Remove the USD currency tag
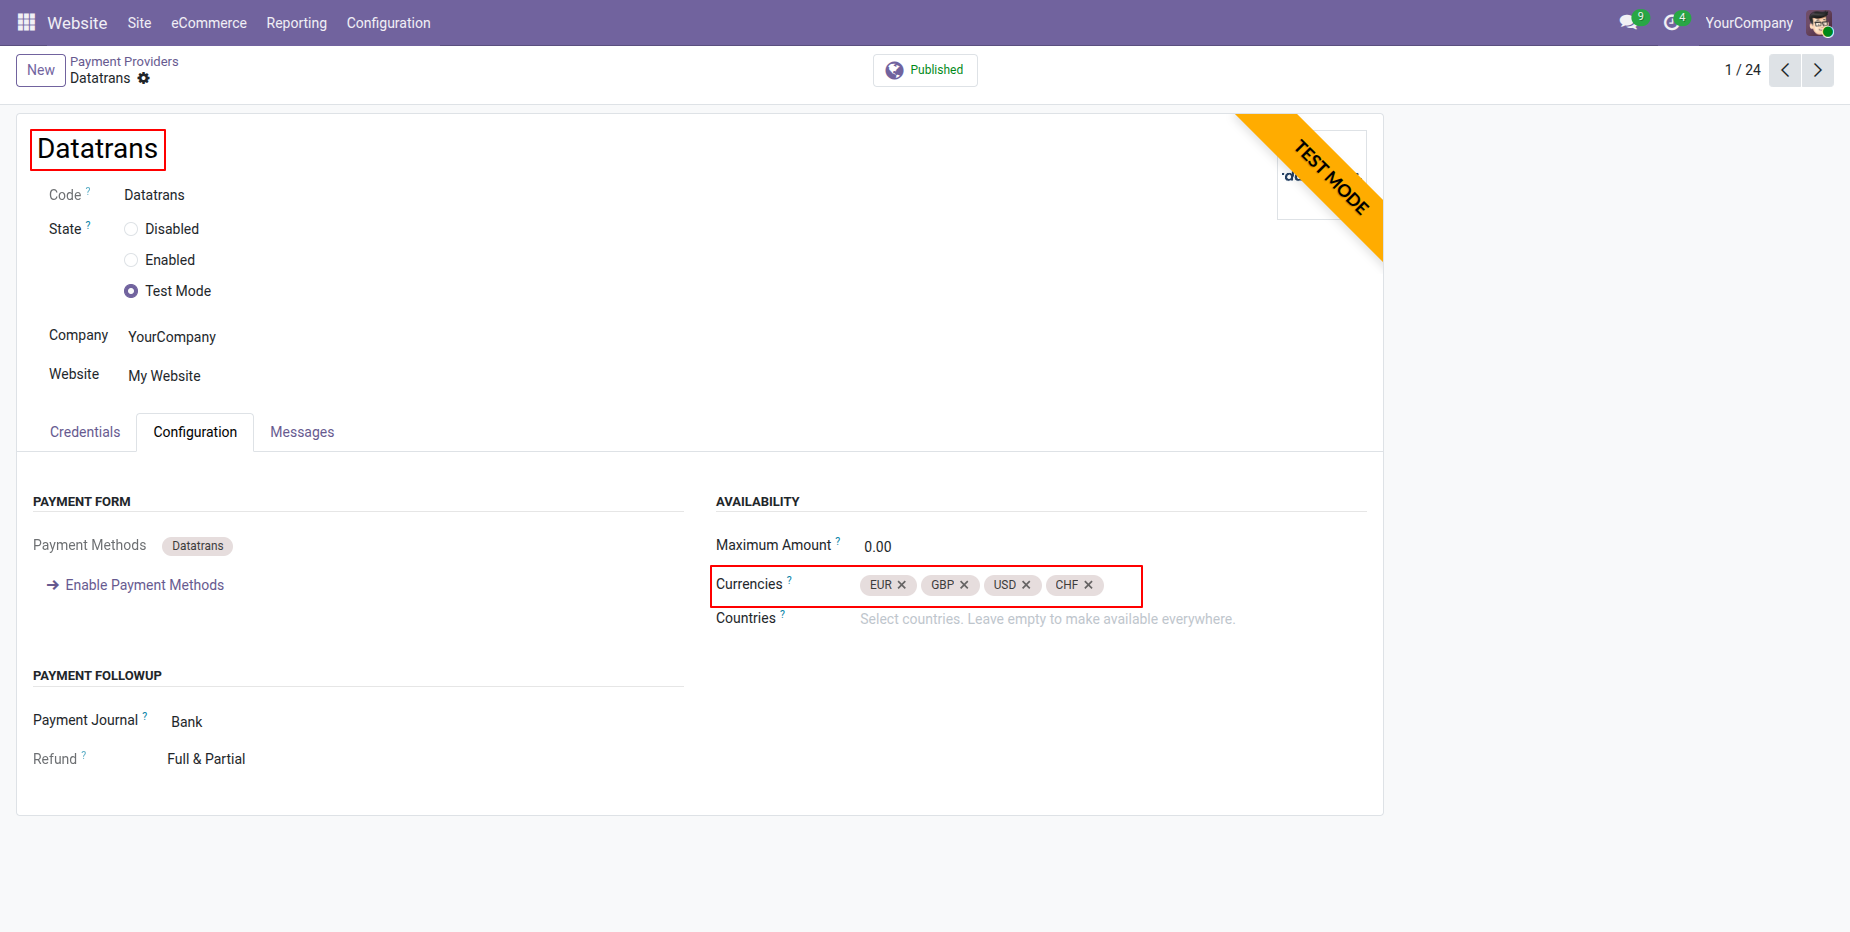The height and width of the screenshot is (932, 1850). pyautogui.click(x=1026, y=585)
